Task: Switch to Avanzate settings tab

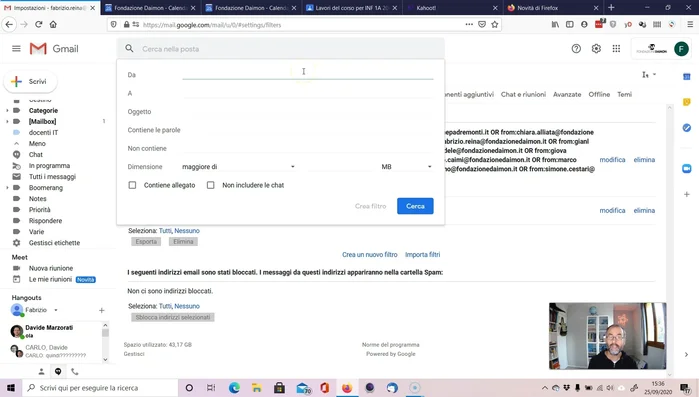Action: click(x=567, y=94)
